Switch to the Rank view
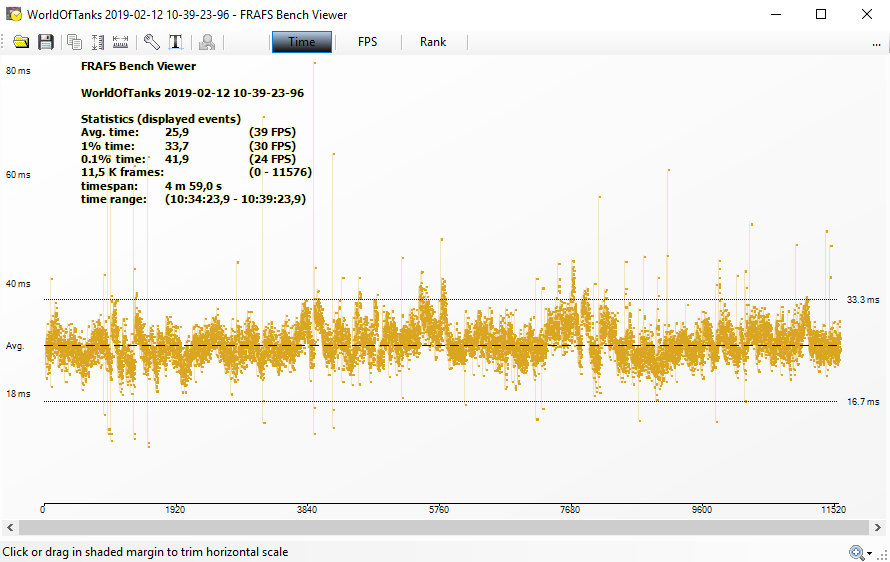890x562 pixels. coord(433,42)
